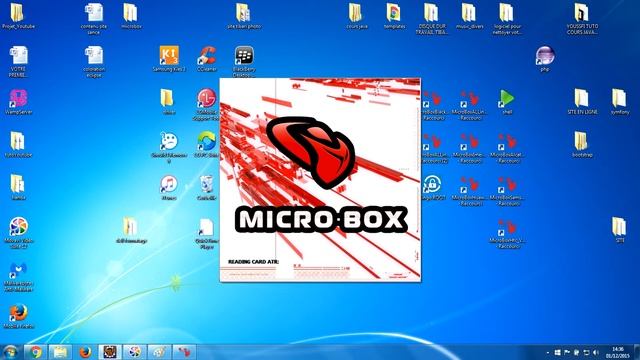The width and height of the screenshot is (640, 360).
Task: Open the MicroBoxAlcat... Raccourci shortcut
Action: point(507,148)
